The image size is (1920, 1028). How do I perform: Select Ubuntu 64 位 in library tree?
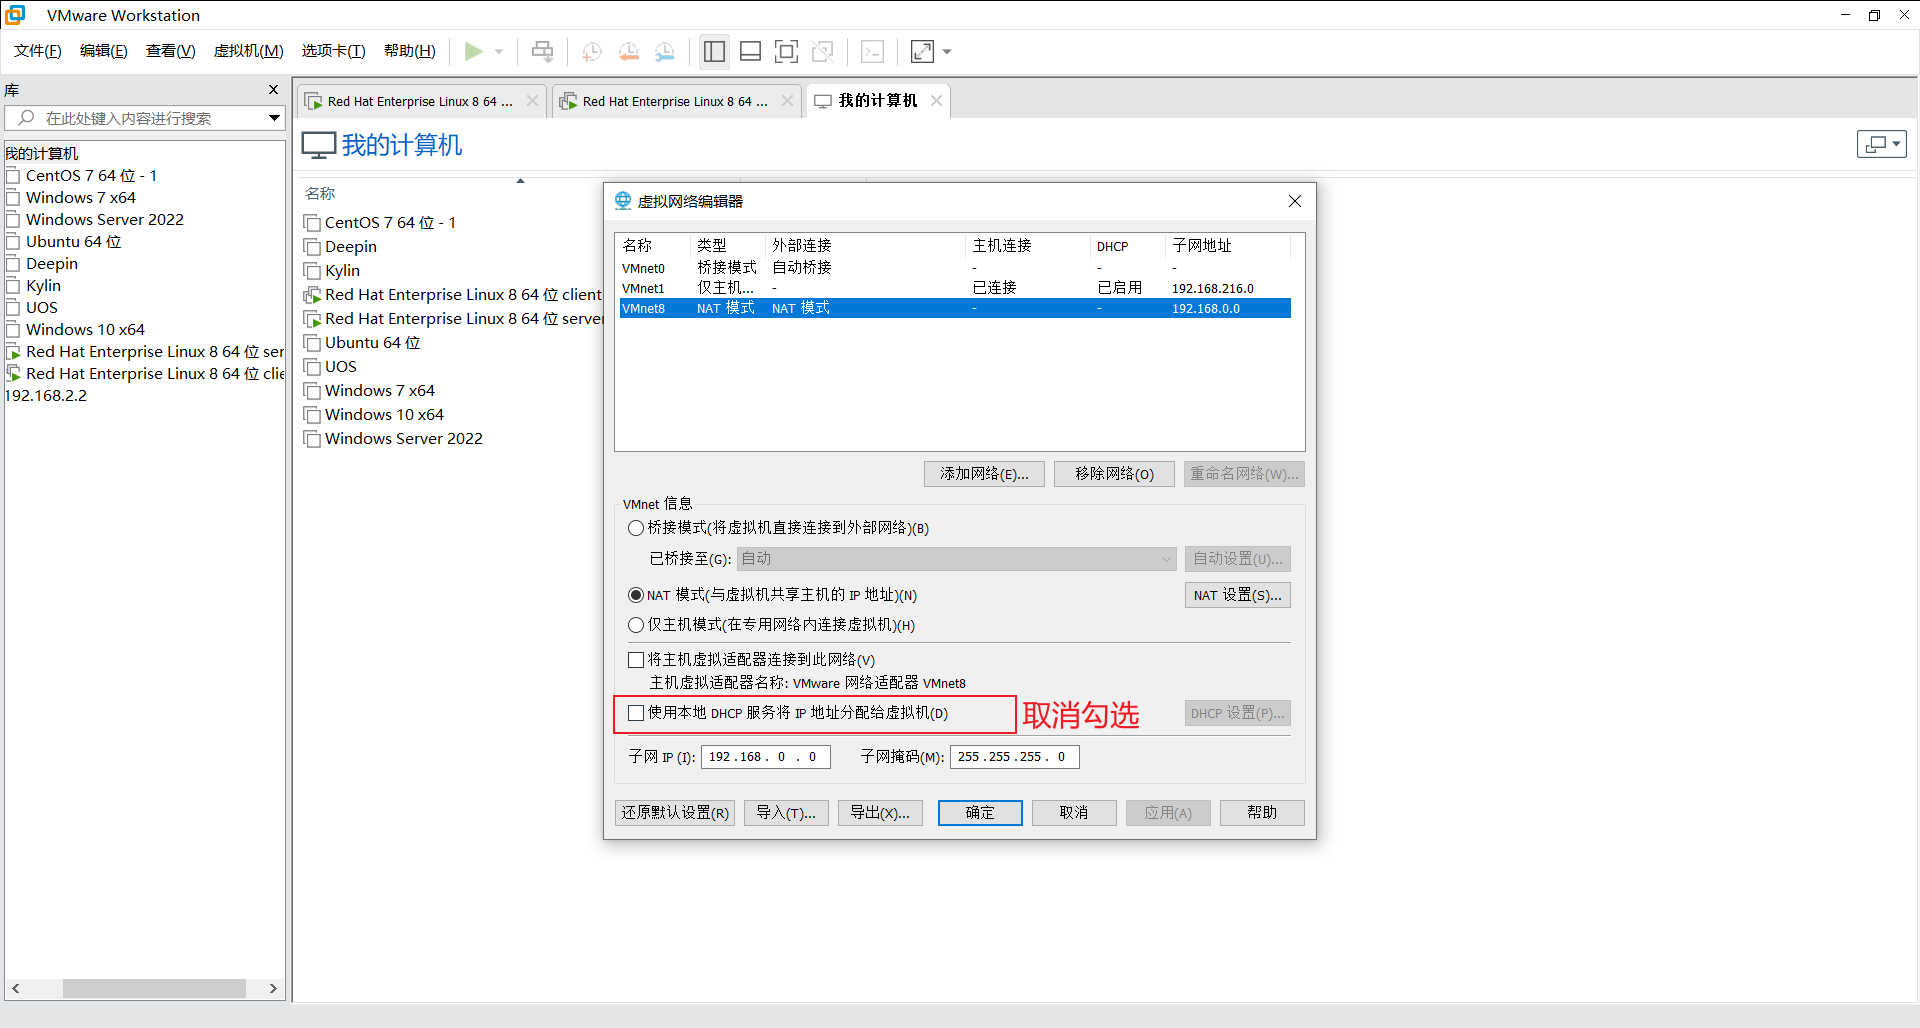pos(74,241)
